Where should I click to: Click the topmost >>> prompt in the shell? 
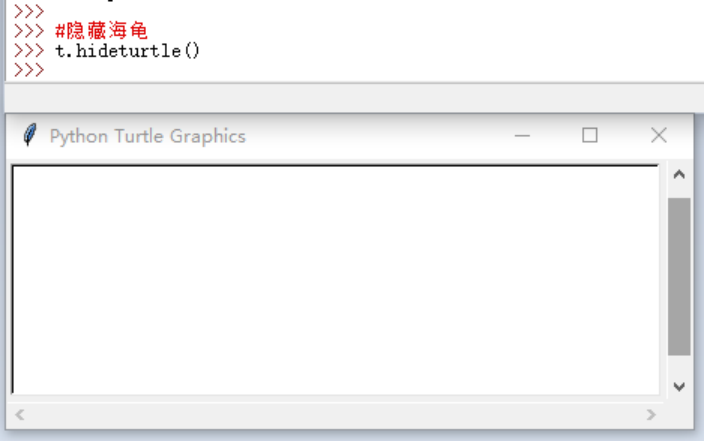tap(29, 11)
